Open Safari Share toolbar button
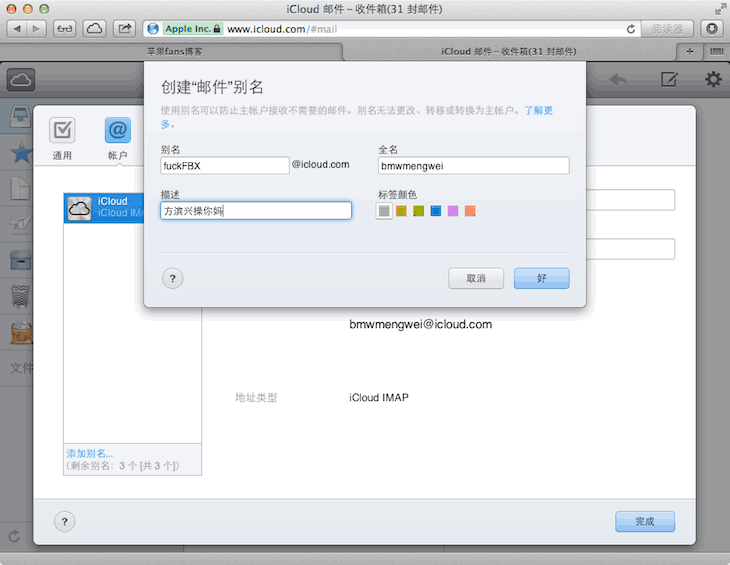 point(124,29)
